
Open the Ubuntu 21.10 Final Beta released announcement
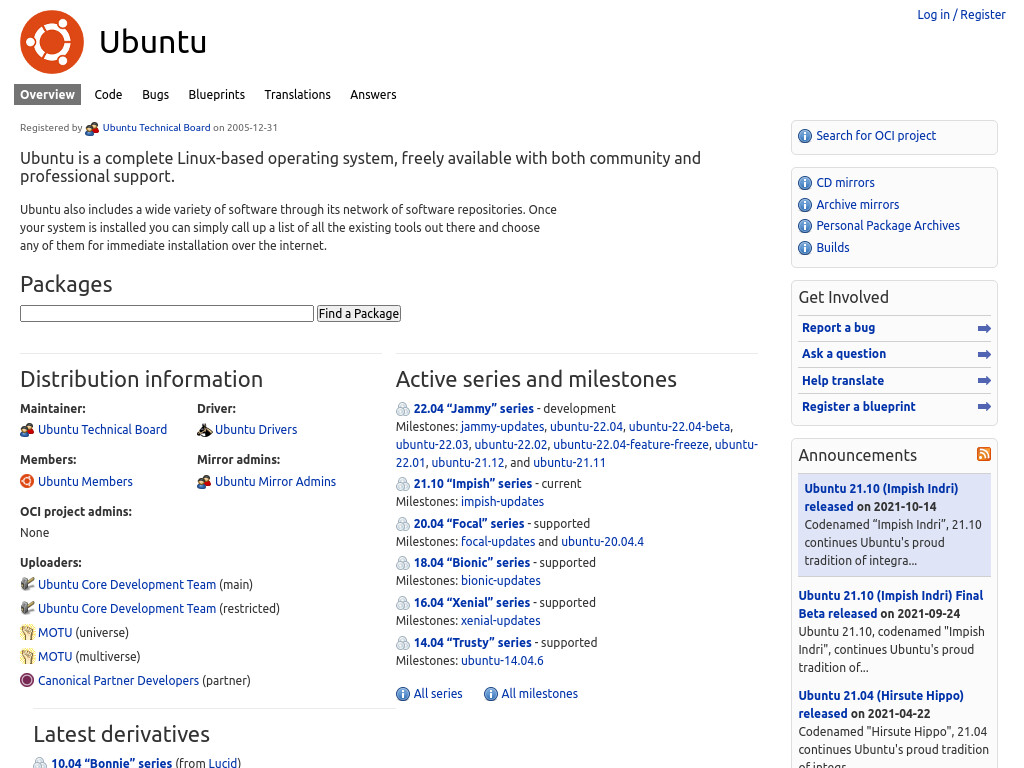click(891, 604)
